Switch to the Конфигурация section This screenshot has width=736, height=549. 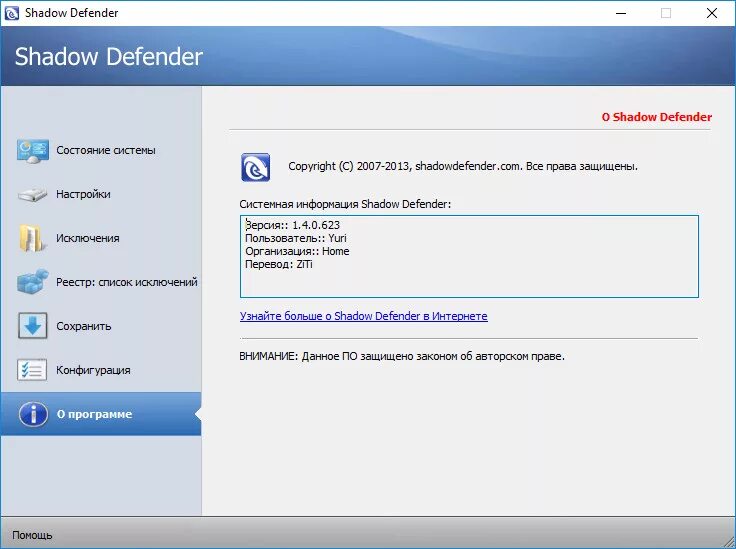click(x=93, y=370)
